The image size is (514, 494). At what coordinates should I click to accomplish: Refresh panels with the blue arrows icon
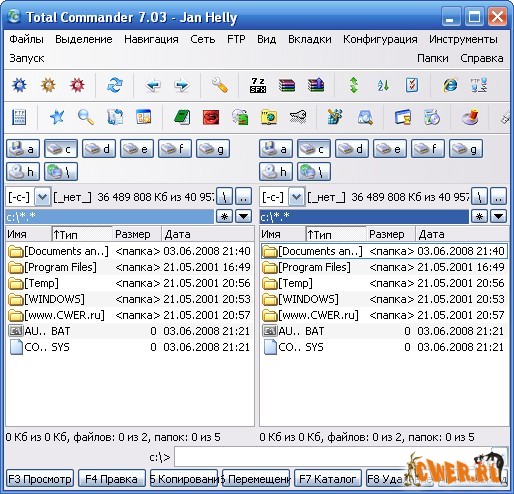[115, 85]
